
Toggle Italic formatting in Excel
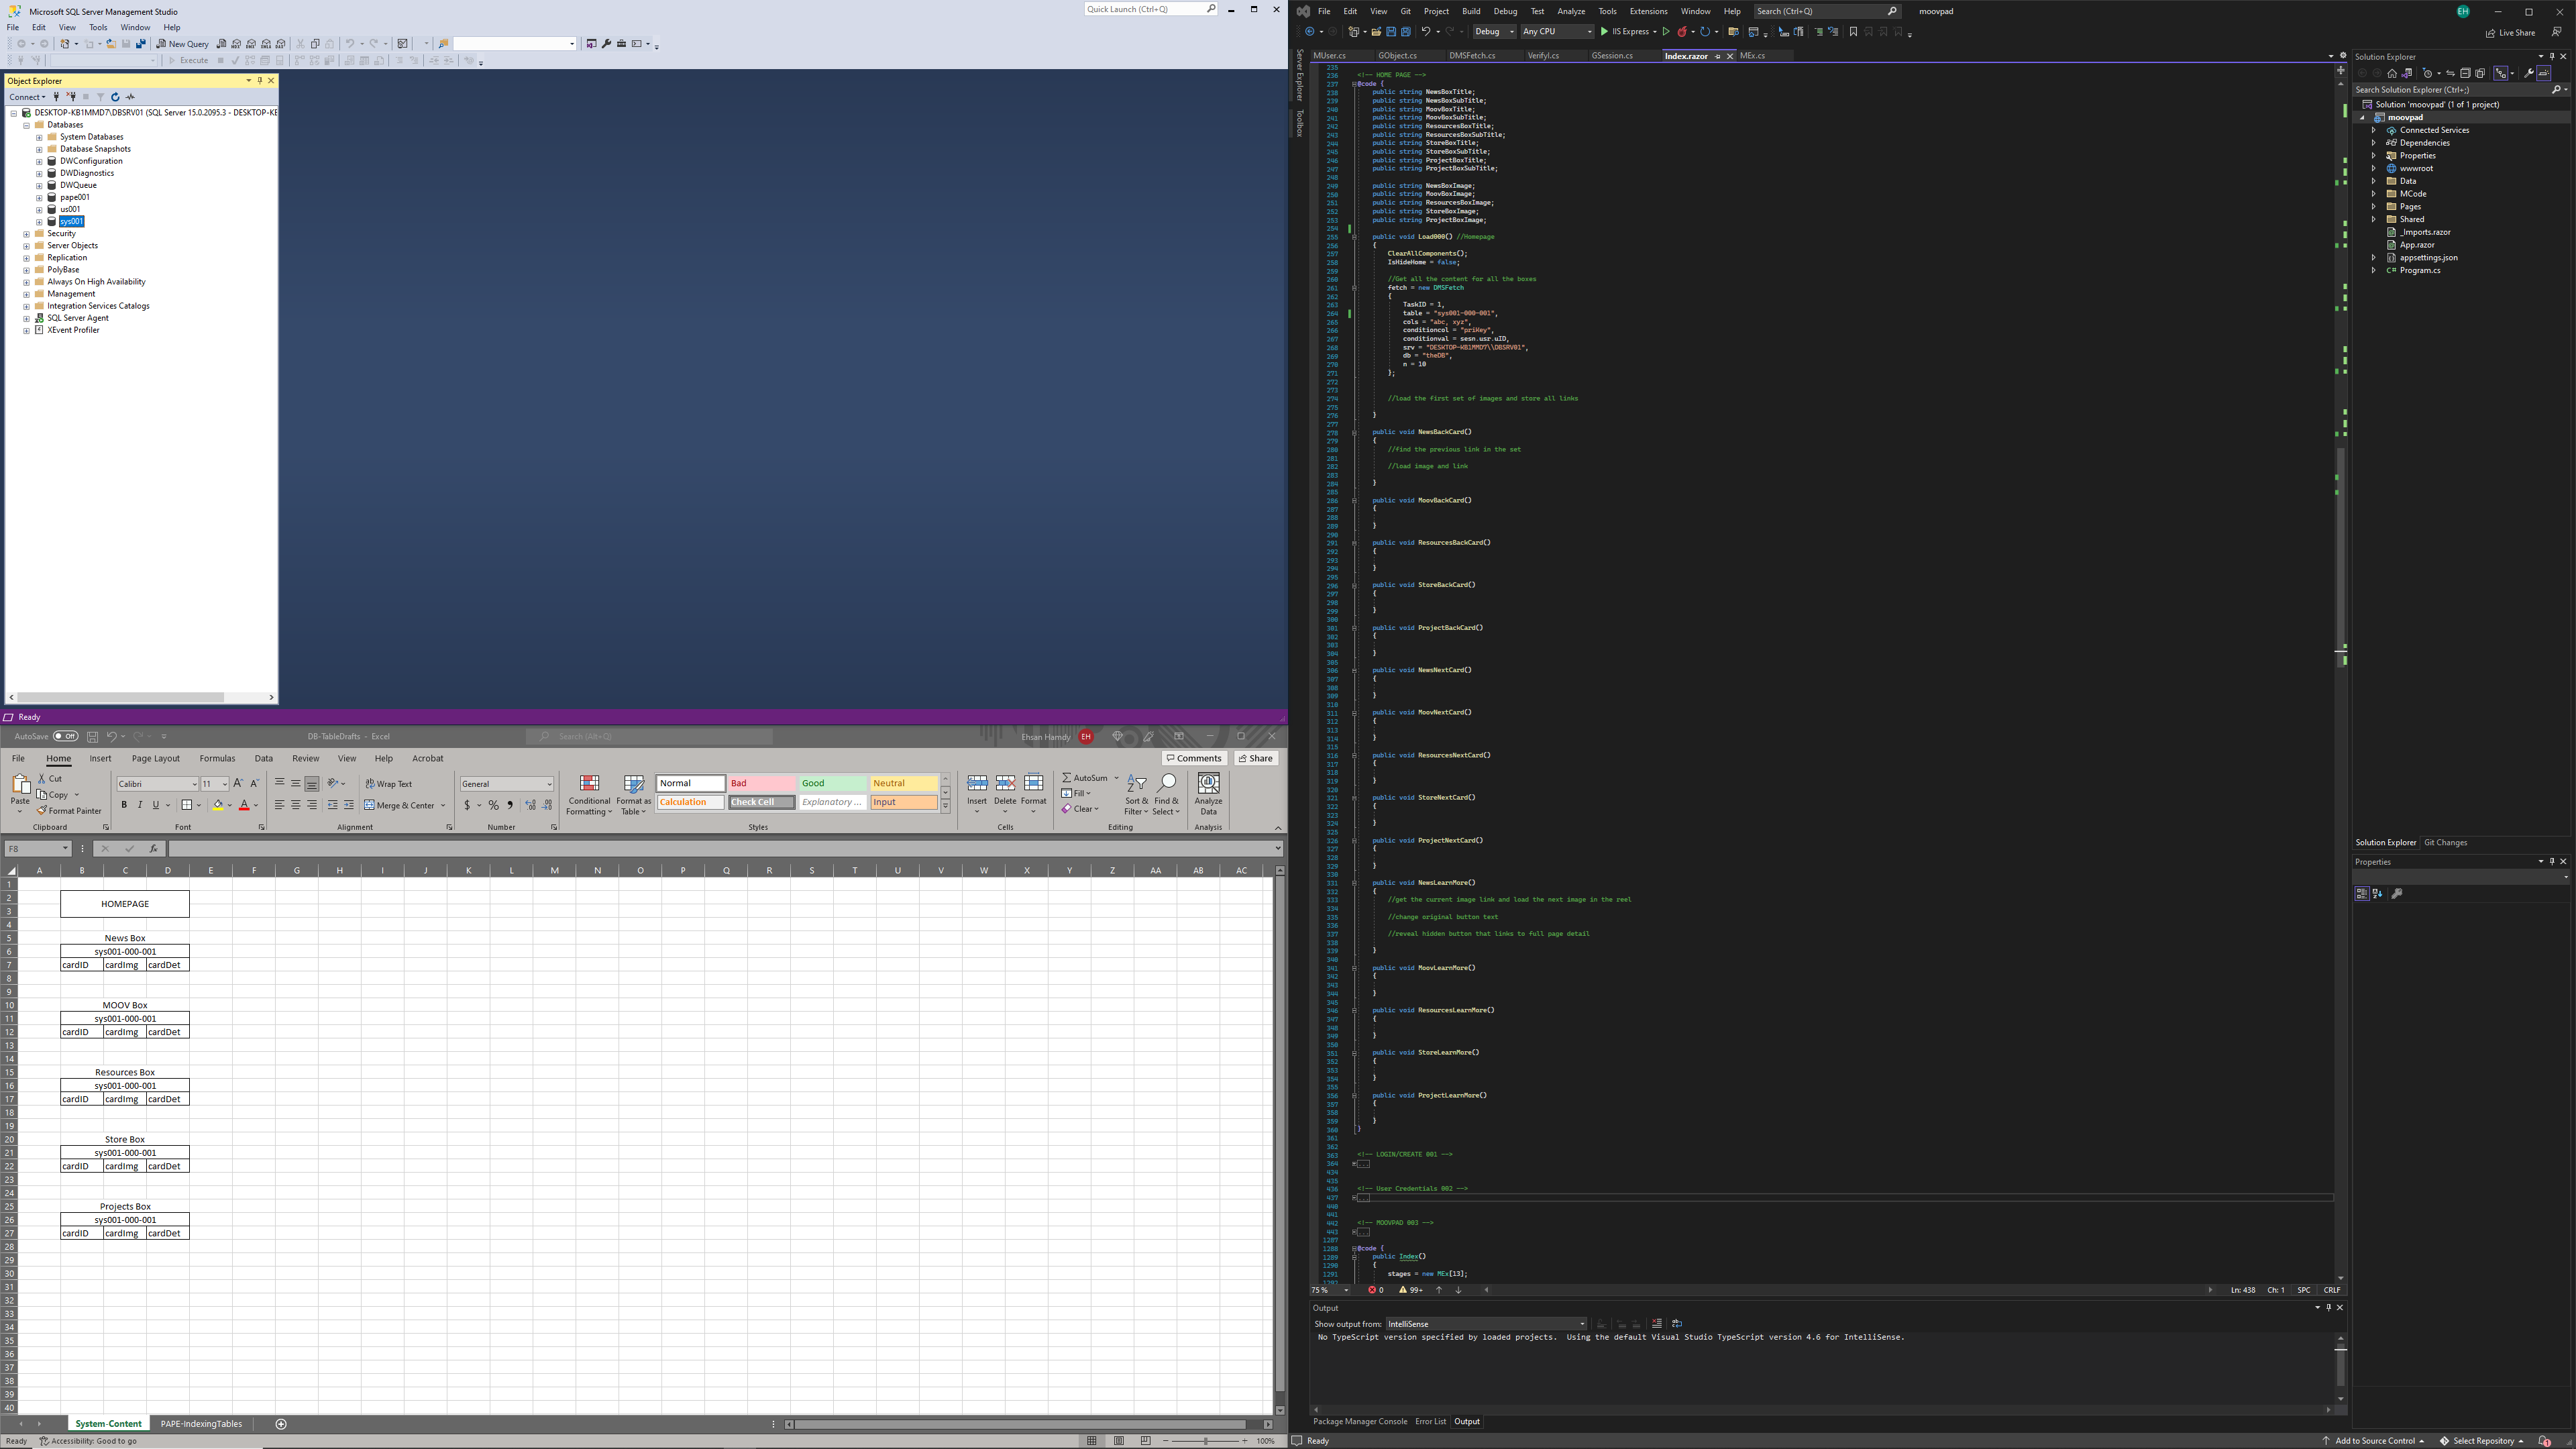click(x=140, y=805)
